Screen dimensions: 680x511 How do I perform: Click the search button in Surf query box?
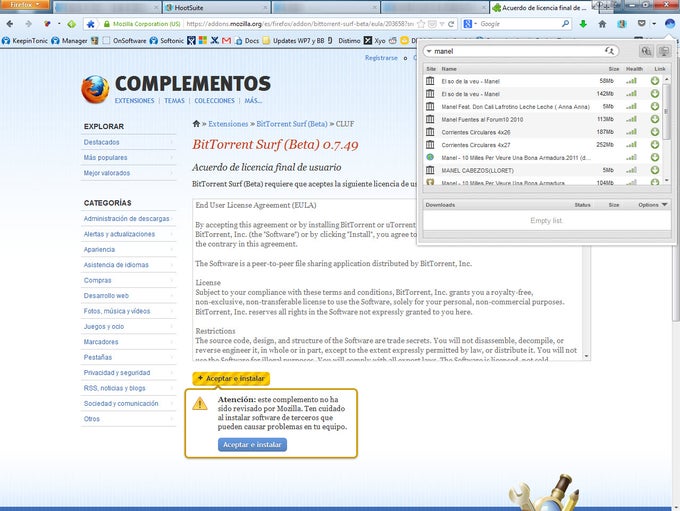point(610,51)
